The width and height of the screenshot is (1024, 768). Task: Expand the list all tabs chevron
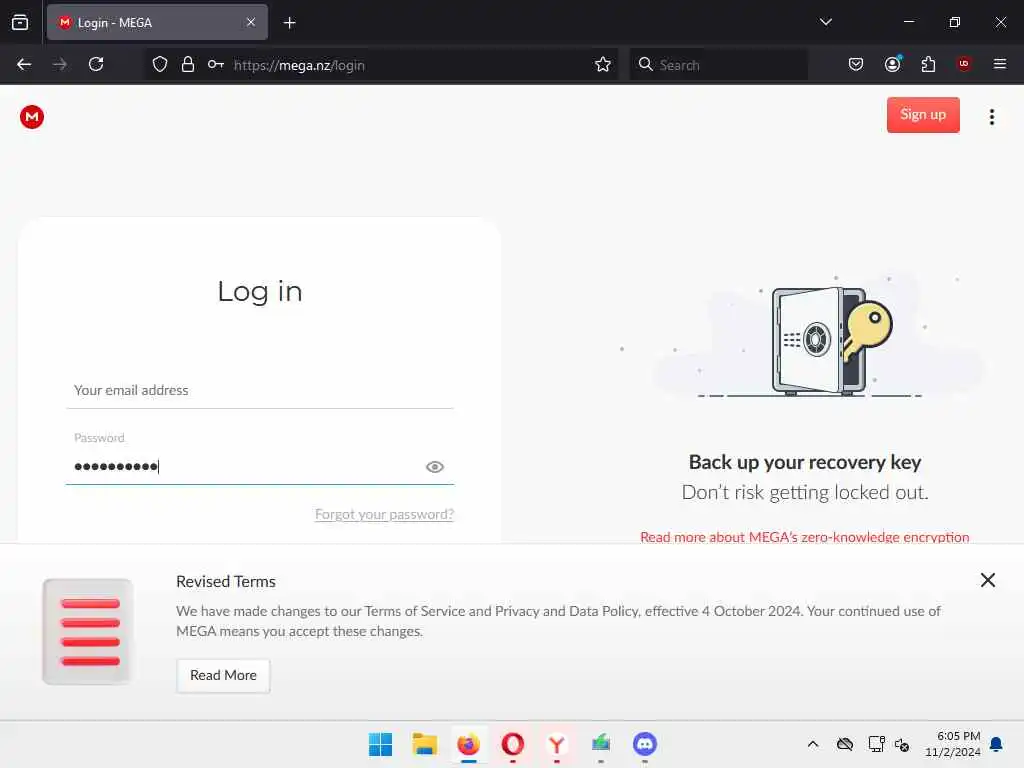(825, 22)
